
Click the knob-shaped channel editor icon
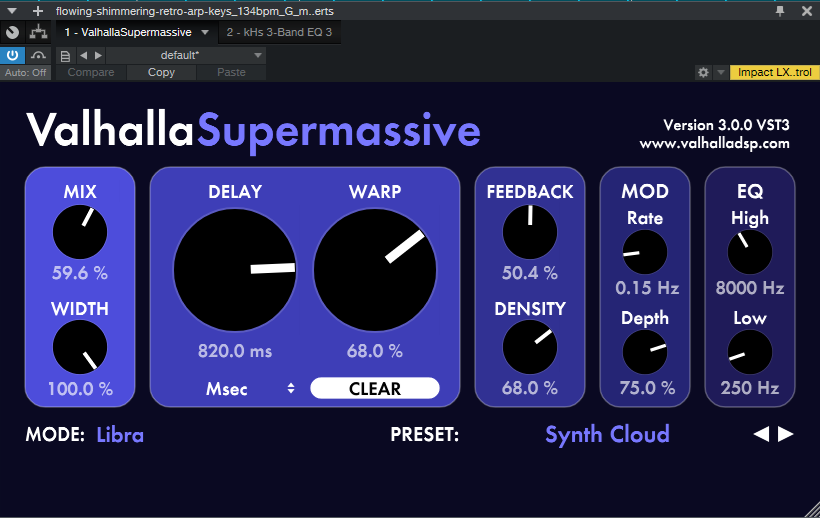(x=13, y=33)
